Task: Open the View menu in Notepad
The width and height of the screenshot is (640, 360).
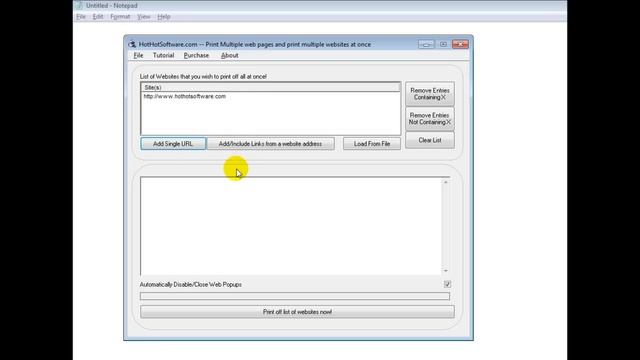Action: [143, 17]
